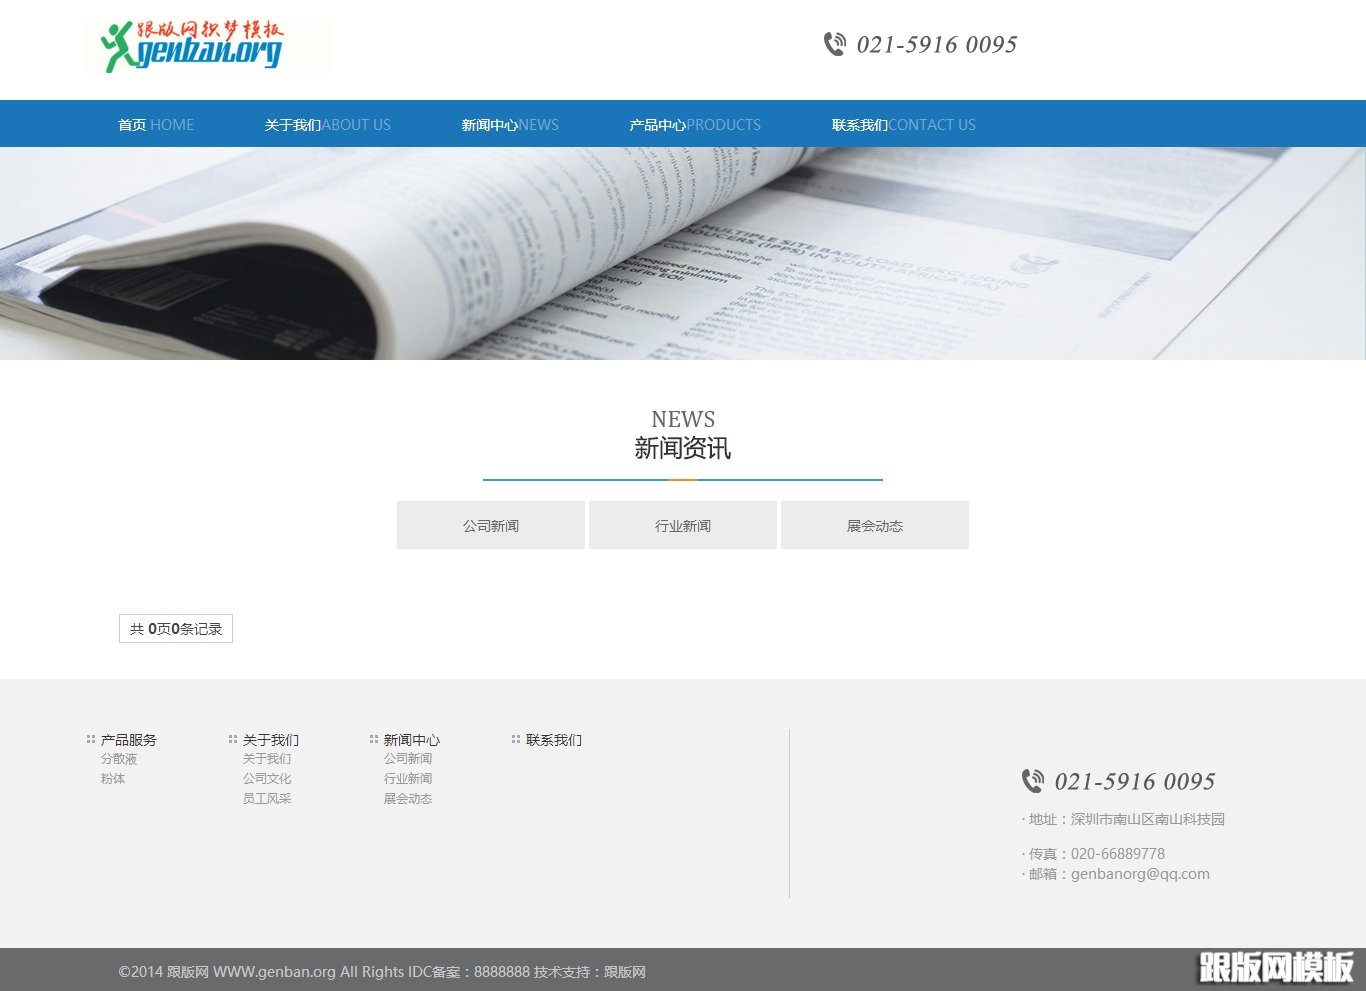Select the 展会动态 category button
This screenshot has width=1366, height=991.
coord(875,525)
